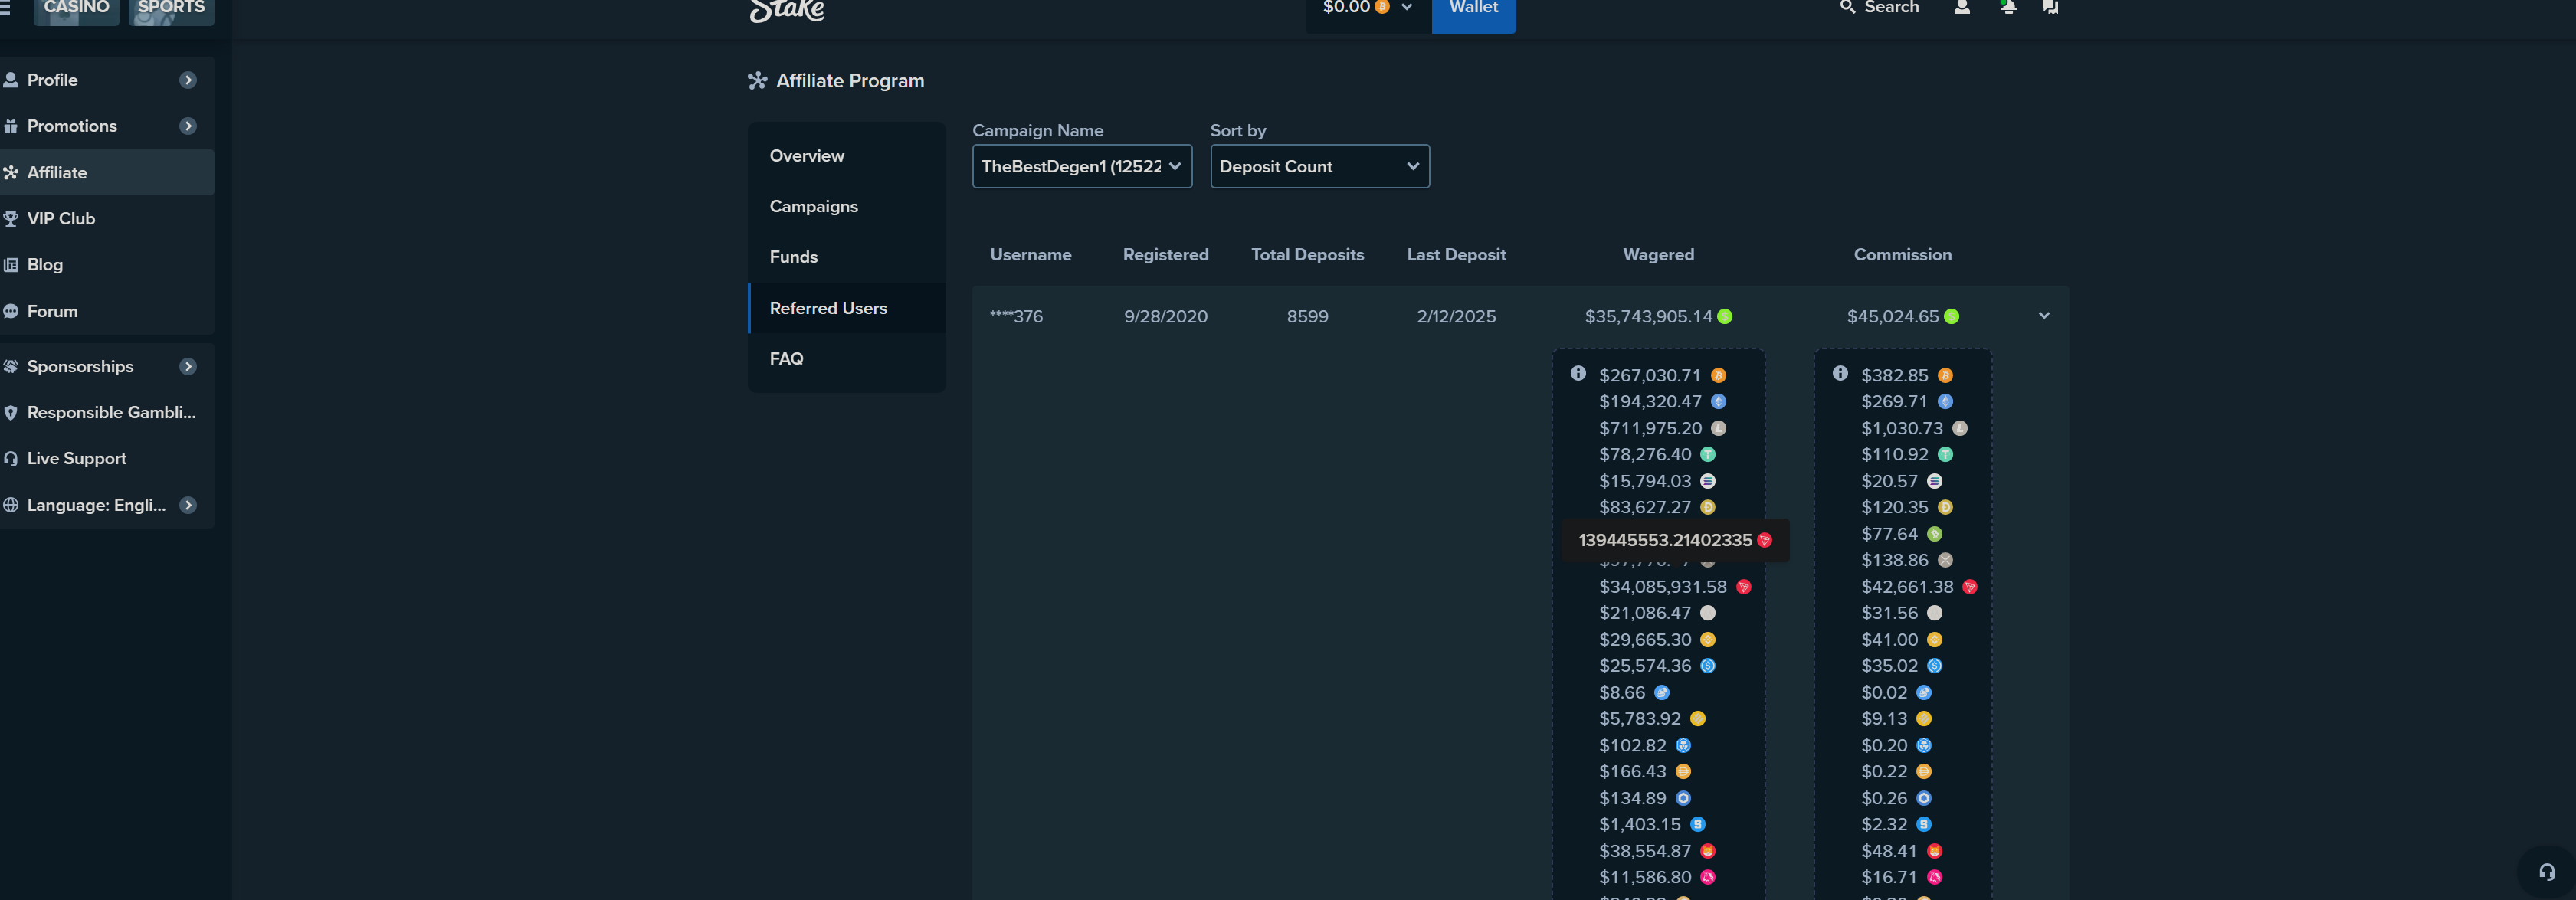Click the Commission breakdown info icon

(1840, 373)
